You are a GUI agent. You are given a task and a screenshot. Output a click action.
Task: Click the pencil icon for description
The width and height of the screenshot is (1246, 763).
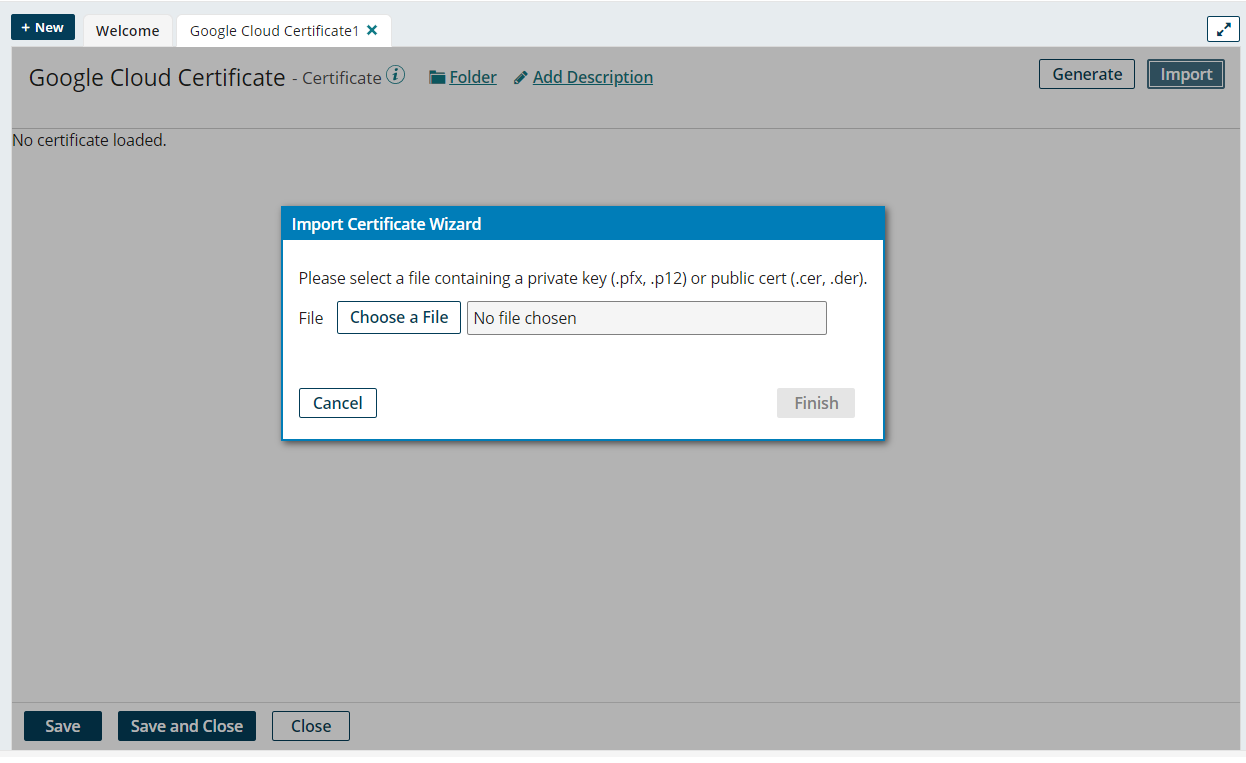[x=521, y=78]
